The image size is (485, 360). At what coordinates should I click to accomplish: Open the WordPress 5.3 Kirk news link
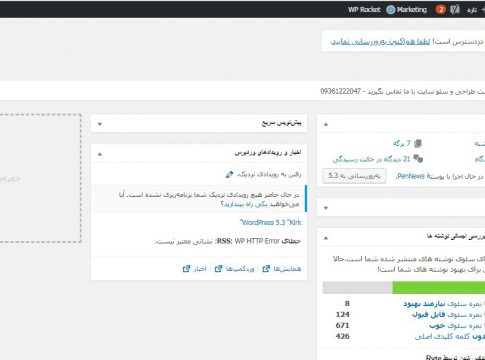click(271, 222)
